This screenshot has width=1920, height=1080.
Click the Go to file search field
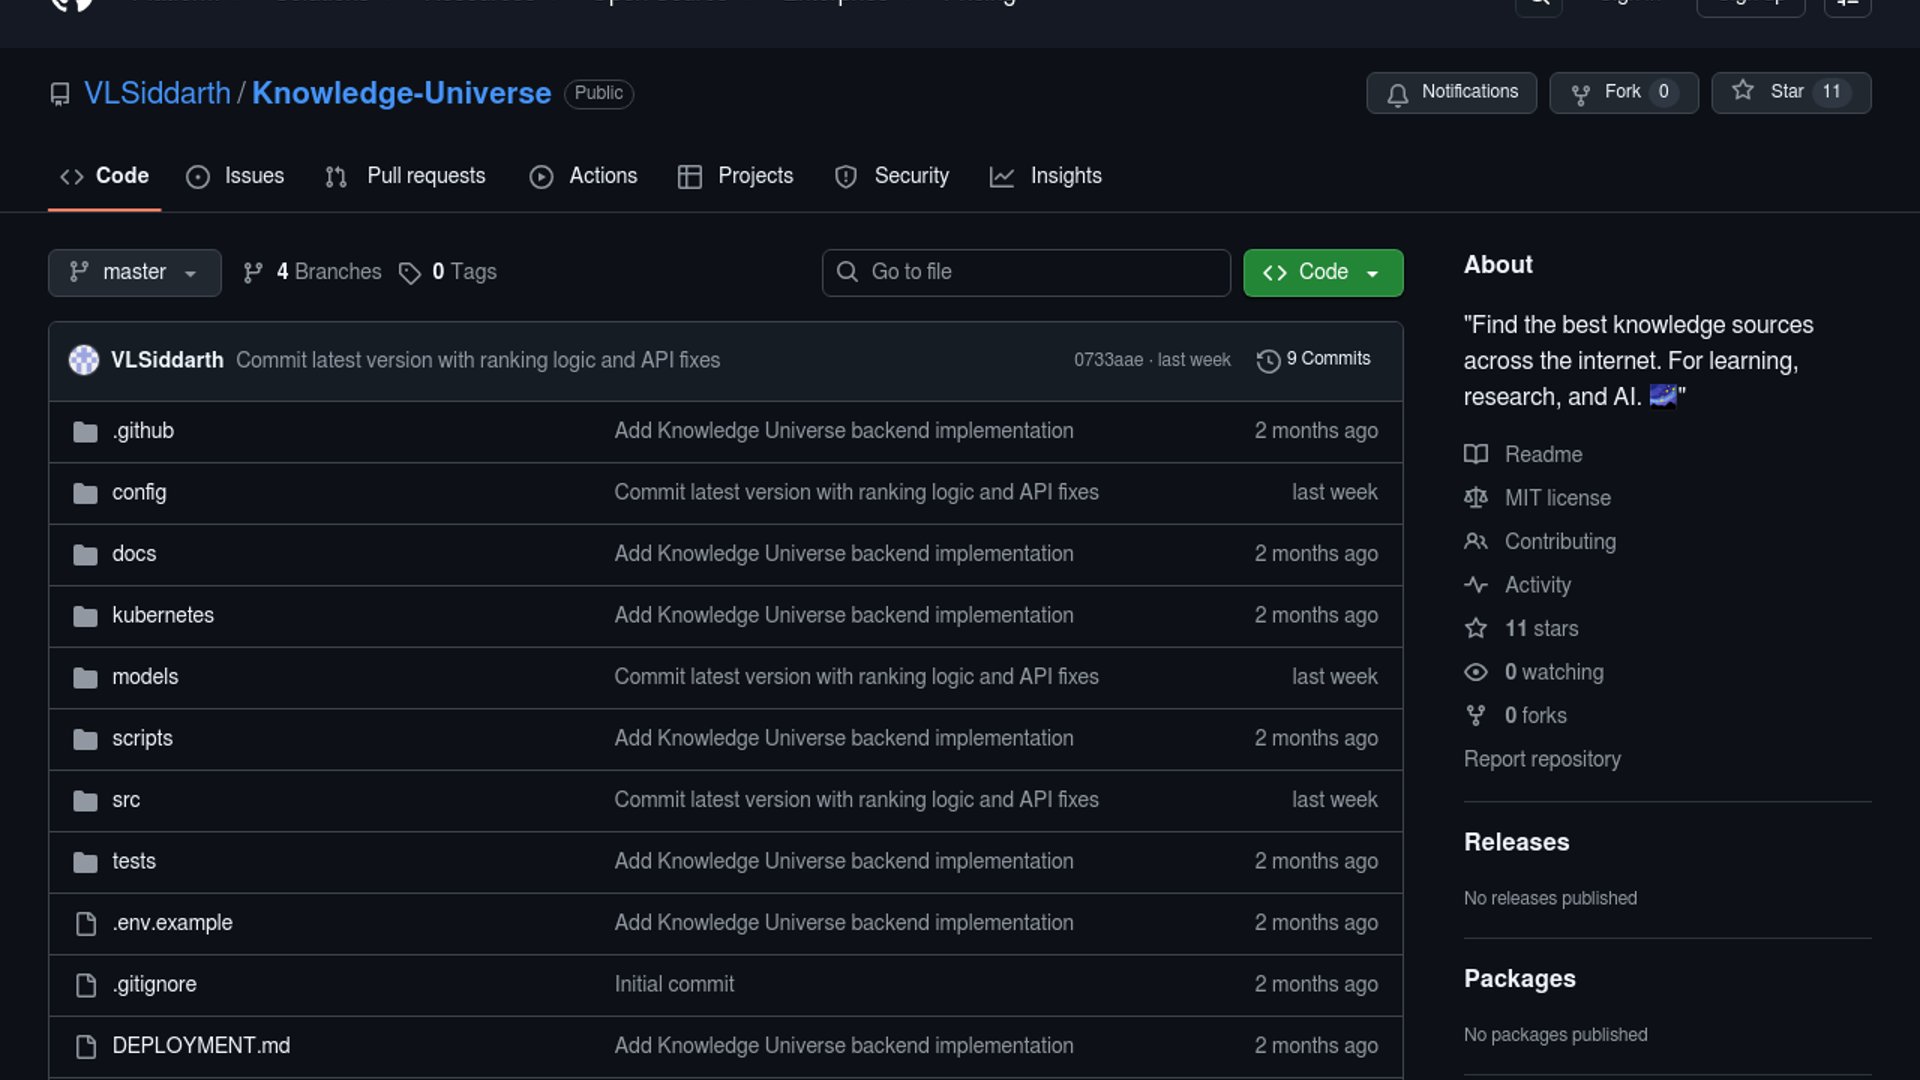coord(1026,272)
